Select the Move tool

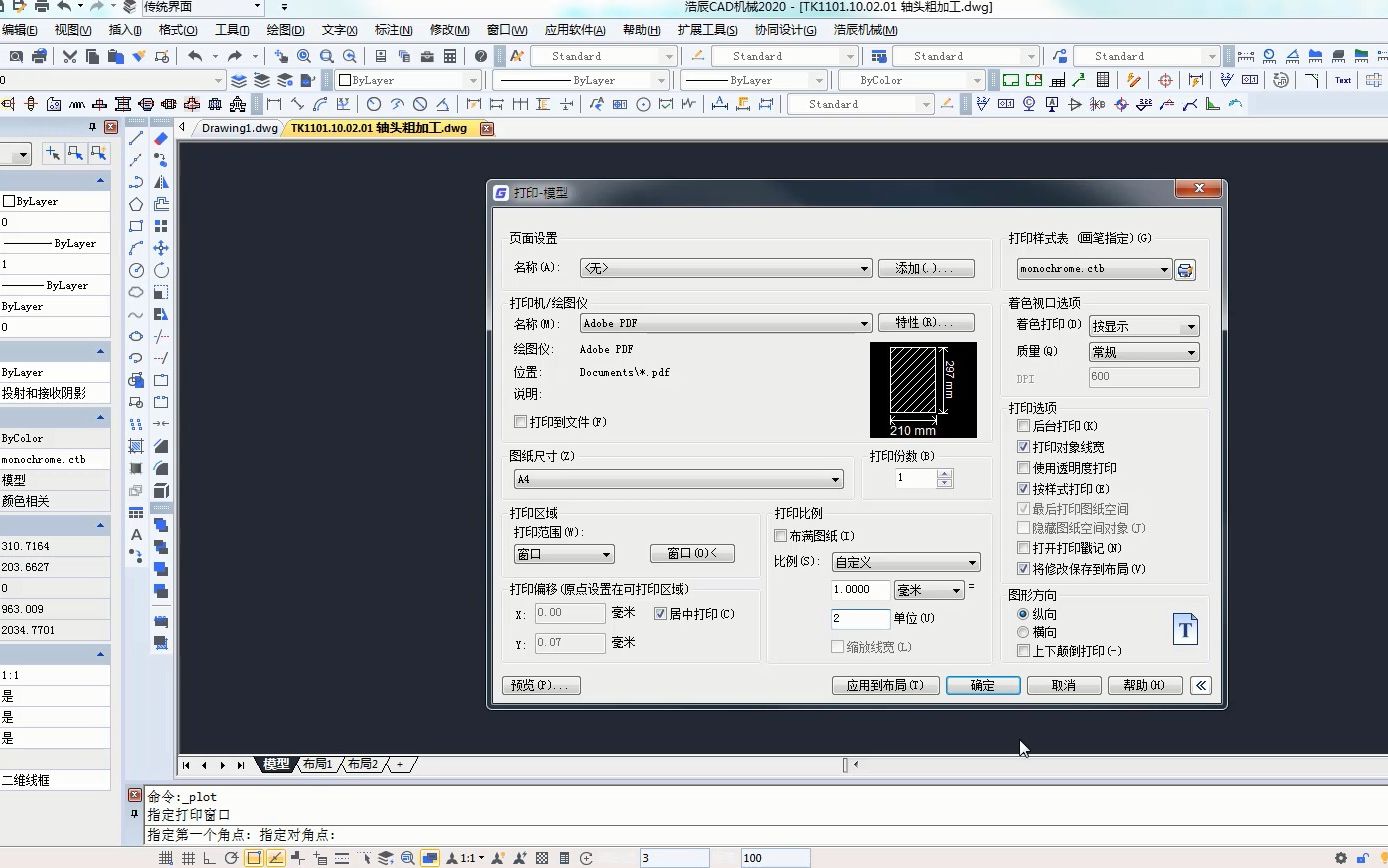click(x=161, y=247)
